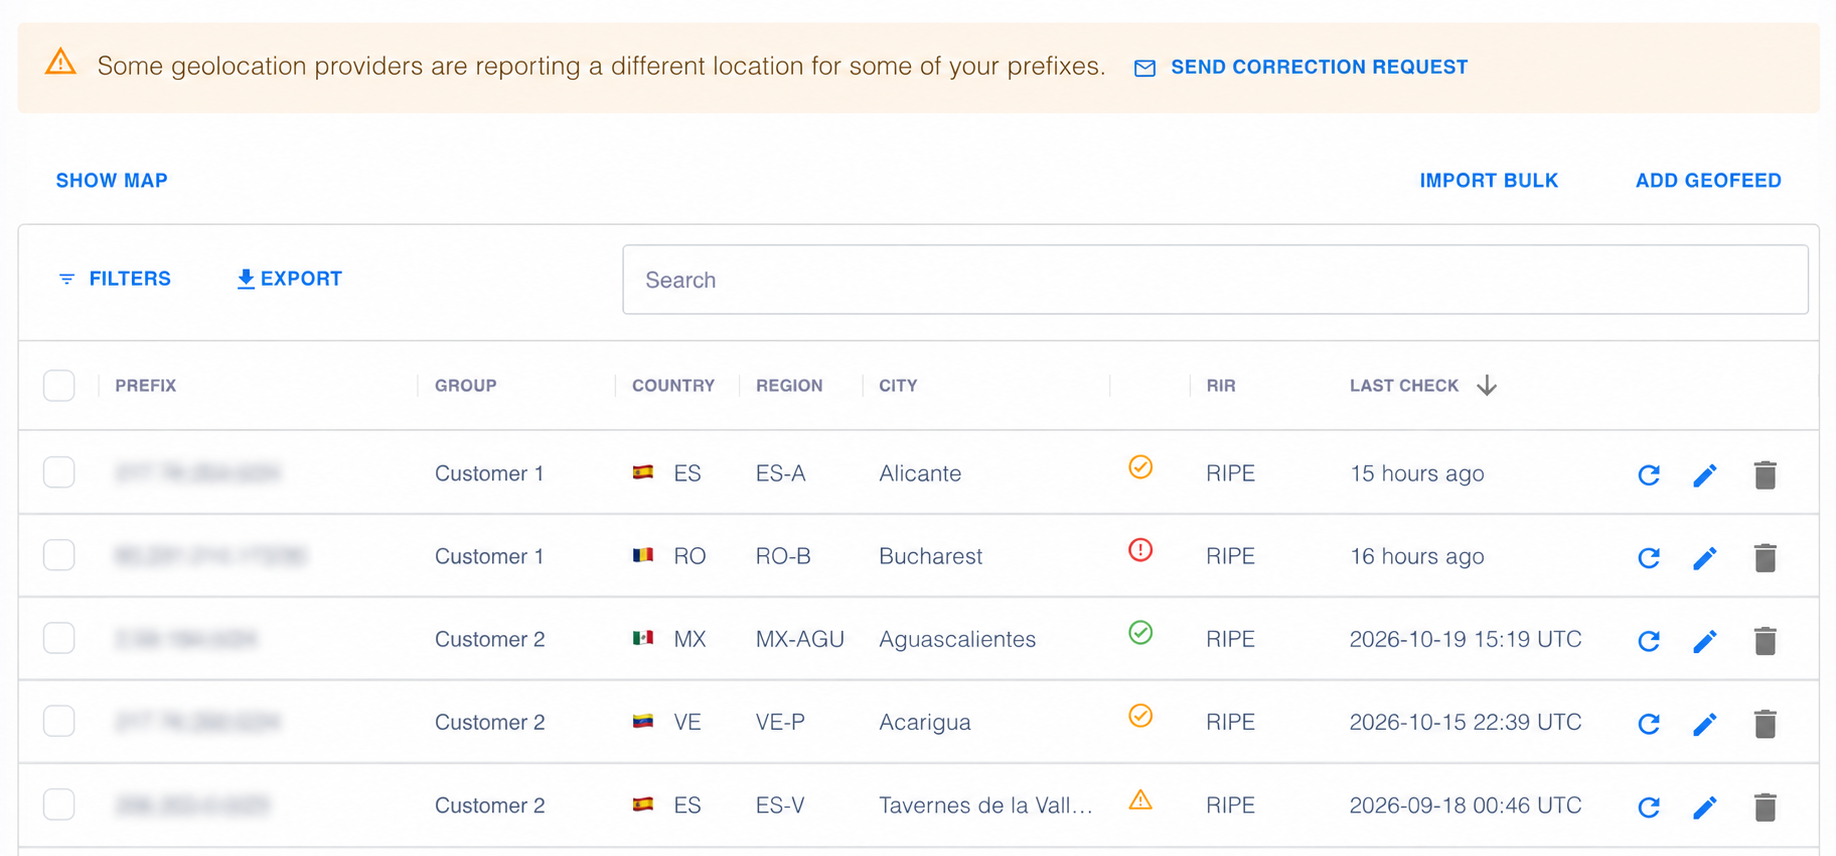The image size is (1836, 856).
Task: Delete the Aguascalientes prefix row
Action: click(1765, 641)
